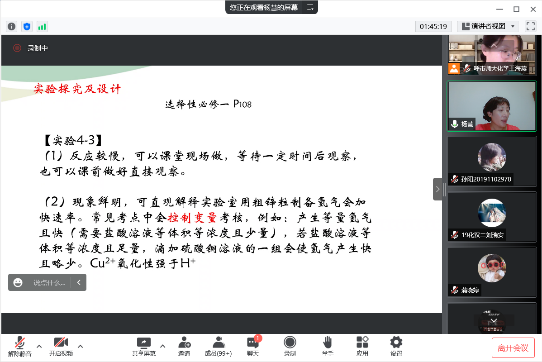542x362 pixels.
Task: Open the chat panel with notification badge
Action: click(253, 346)
